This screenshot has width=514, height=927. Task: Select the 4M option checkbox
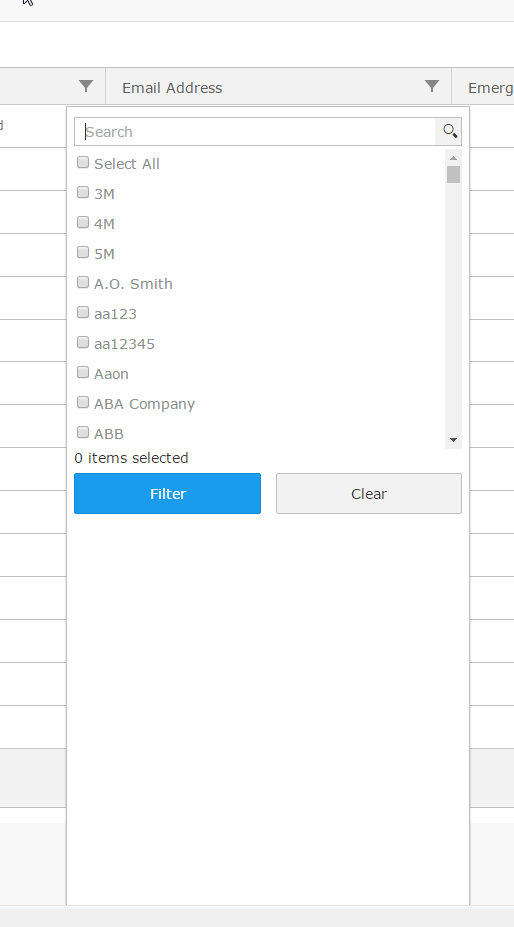83,222
